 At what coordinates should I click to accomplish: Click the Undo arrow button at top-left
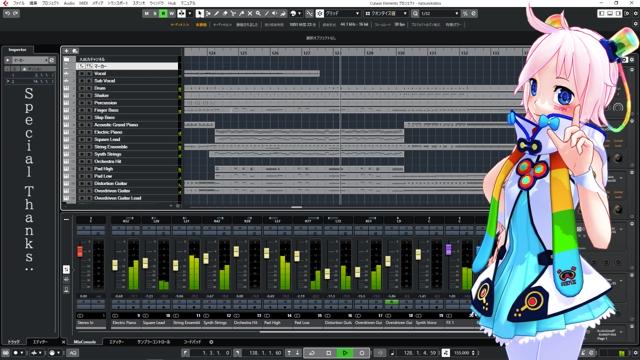click(7, 13)
